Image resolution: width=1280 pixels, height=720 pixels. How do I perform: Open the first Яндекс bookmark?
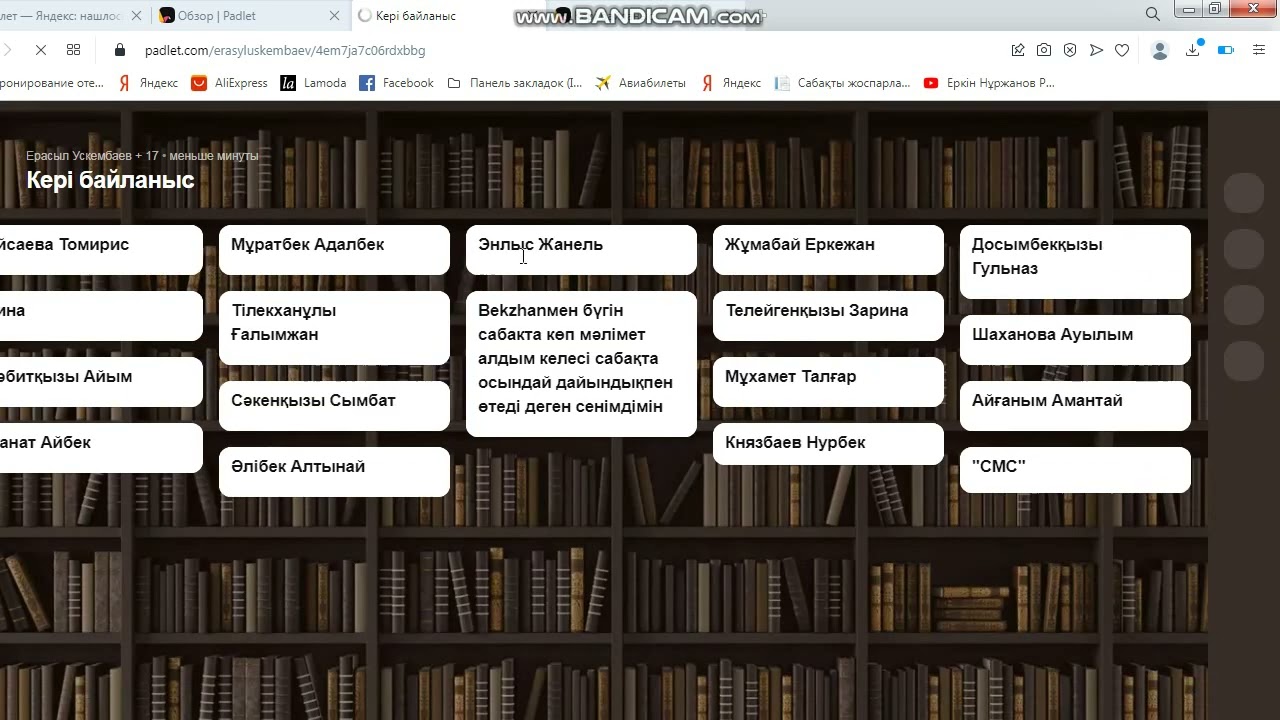(148, 83)
